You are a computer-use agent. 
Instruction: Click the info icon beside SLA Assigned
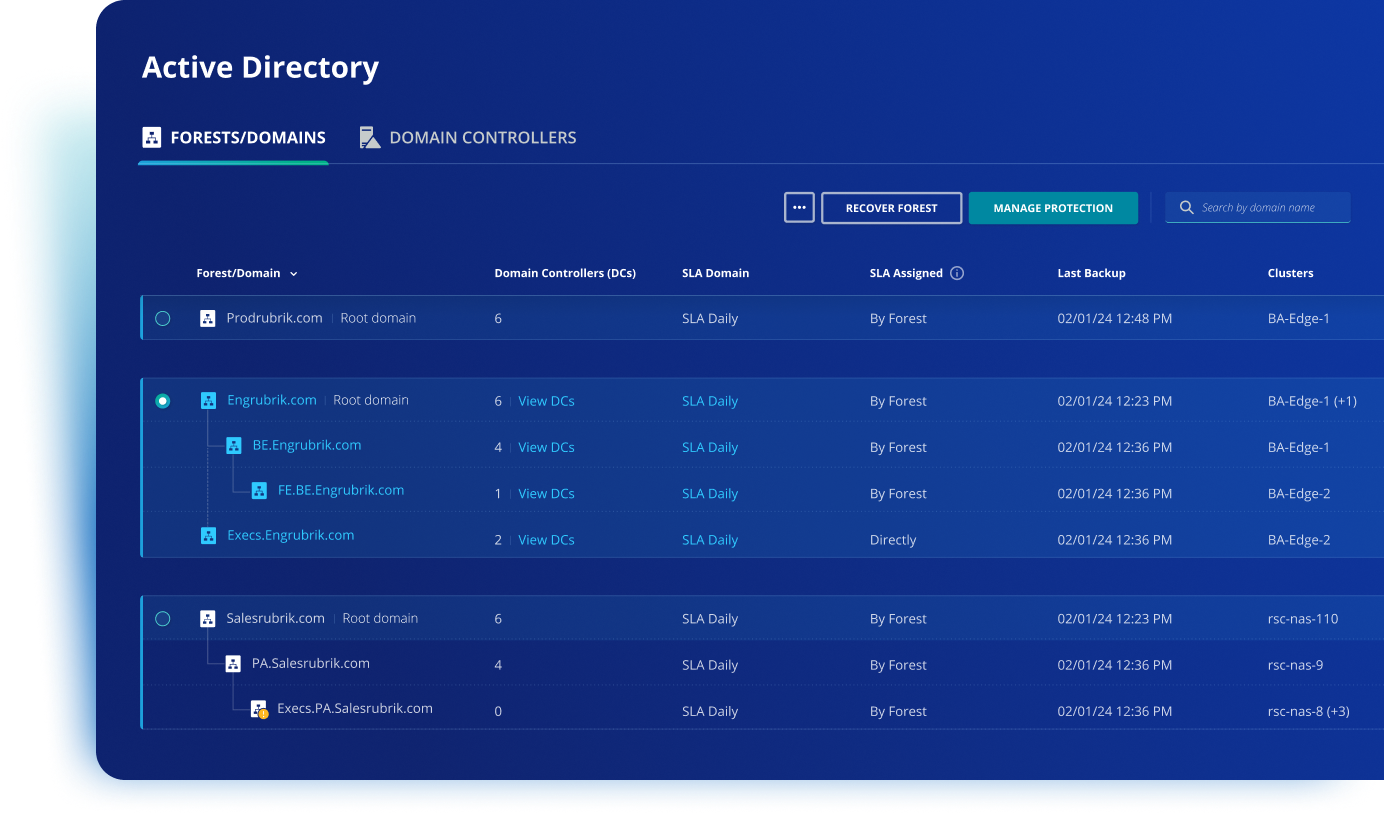[x=957, y=273]
